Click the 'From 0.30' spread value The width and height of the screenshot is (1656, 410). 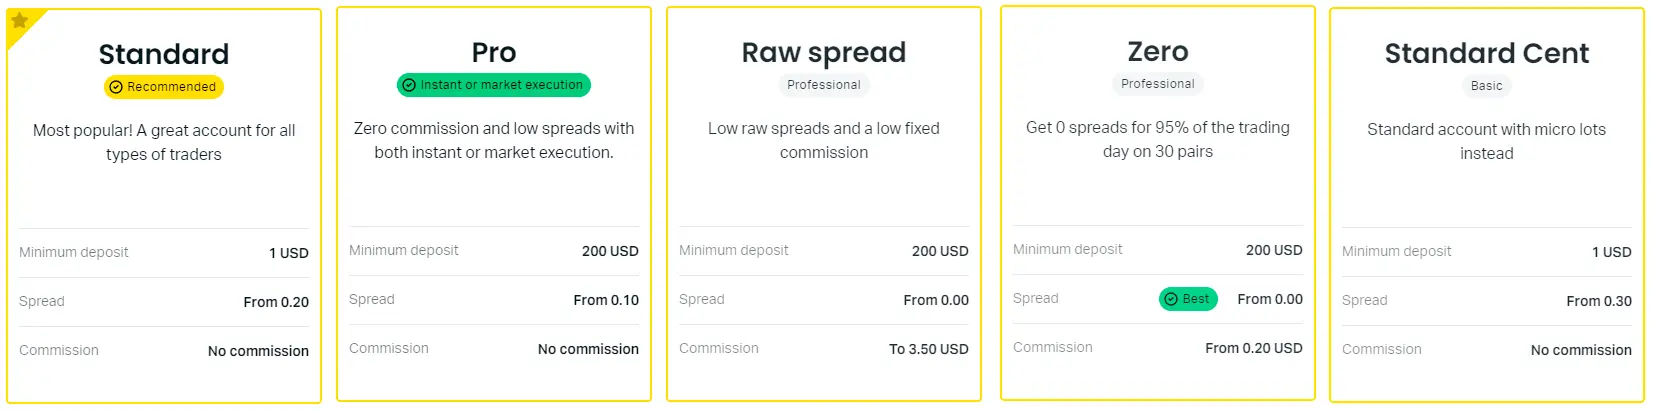coord(1598,301)
